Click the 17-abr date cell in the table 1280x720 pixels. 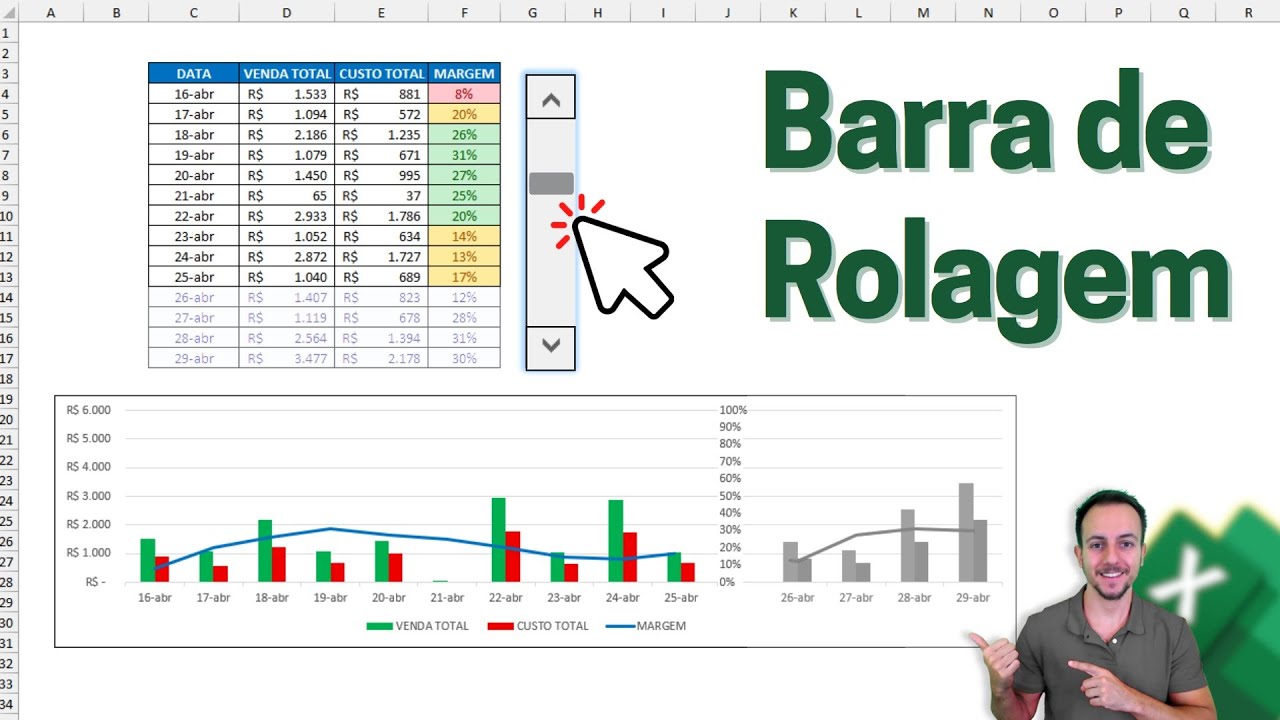pos(194,114)
